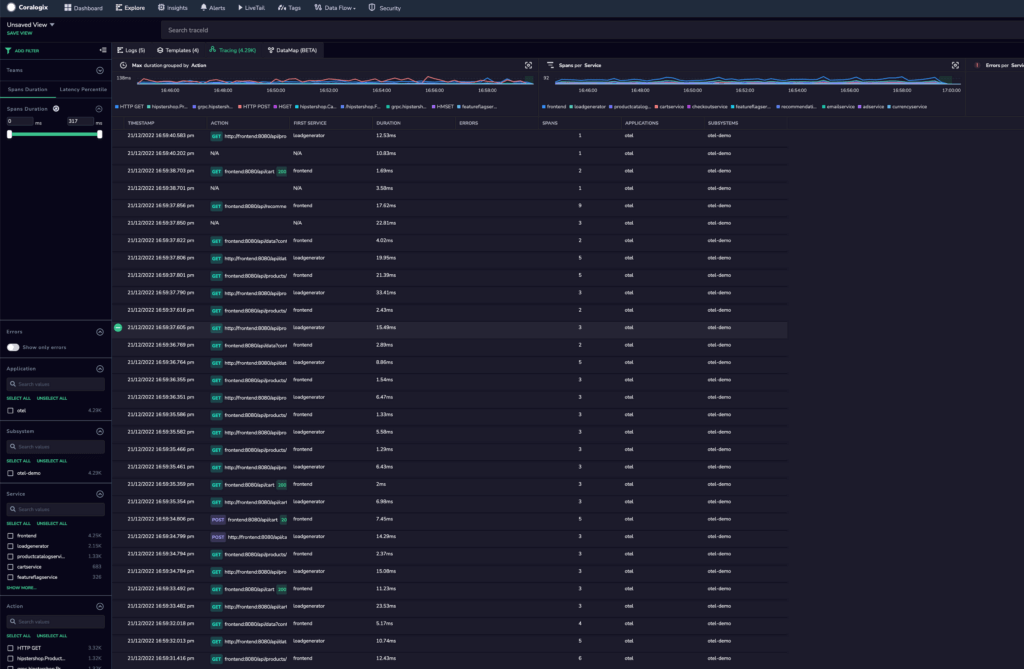Collapse the Application filter section
The image size is (1024, 669).
(100, 369)
